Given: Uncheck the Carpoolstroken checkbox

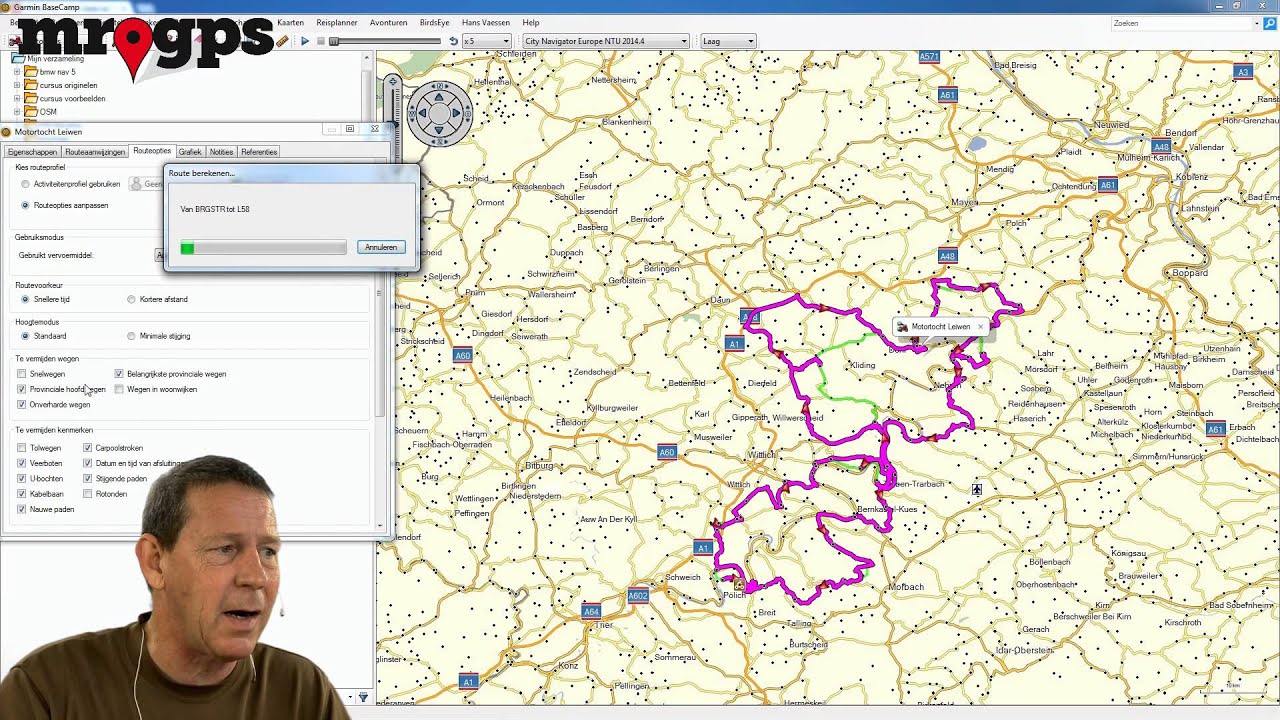Looking at the screenshot, I should 88,448.
